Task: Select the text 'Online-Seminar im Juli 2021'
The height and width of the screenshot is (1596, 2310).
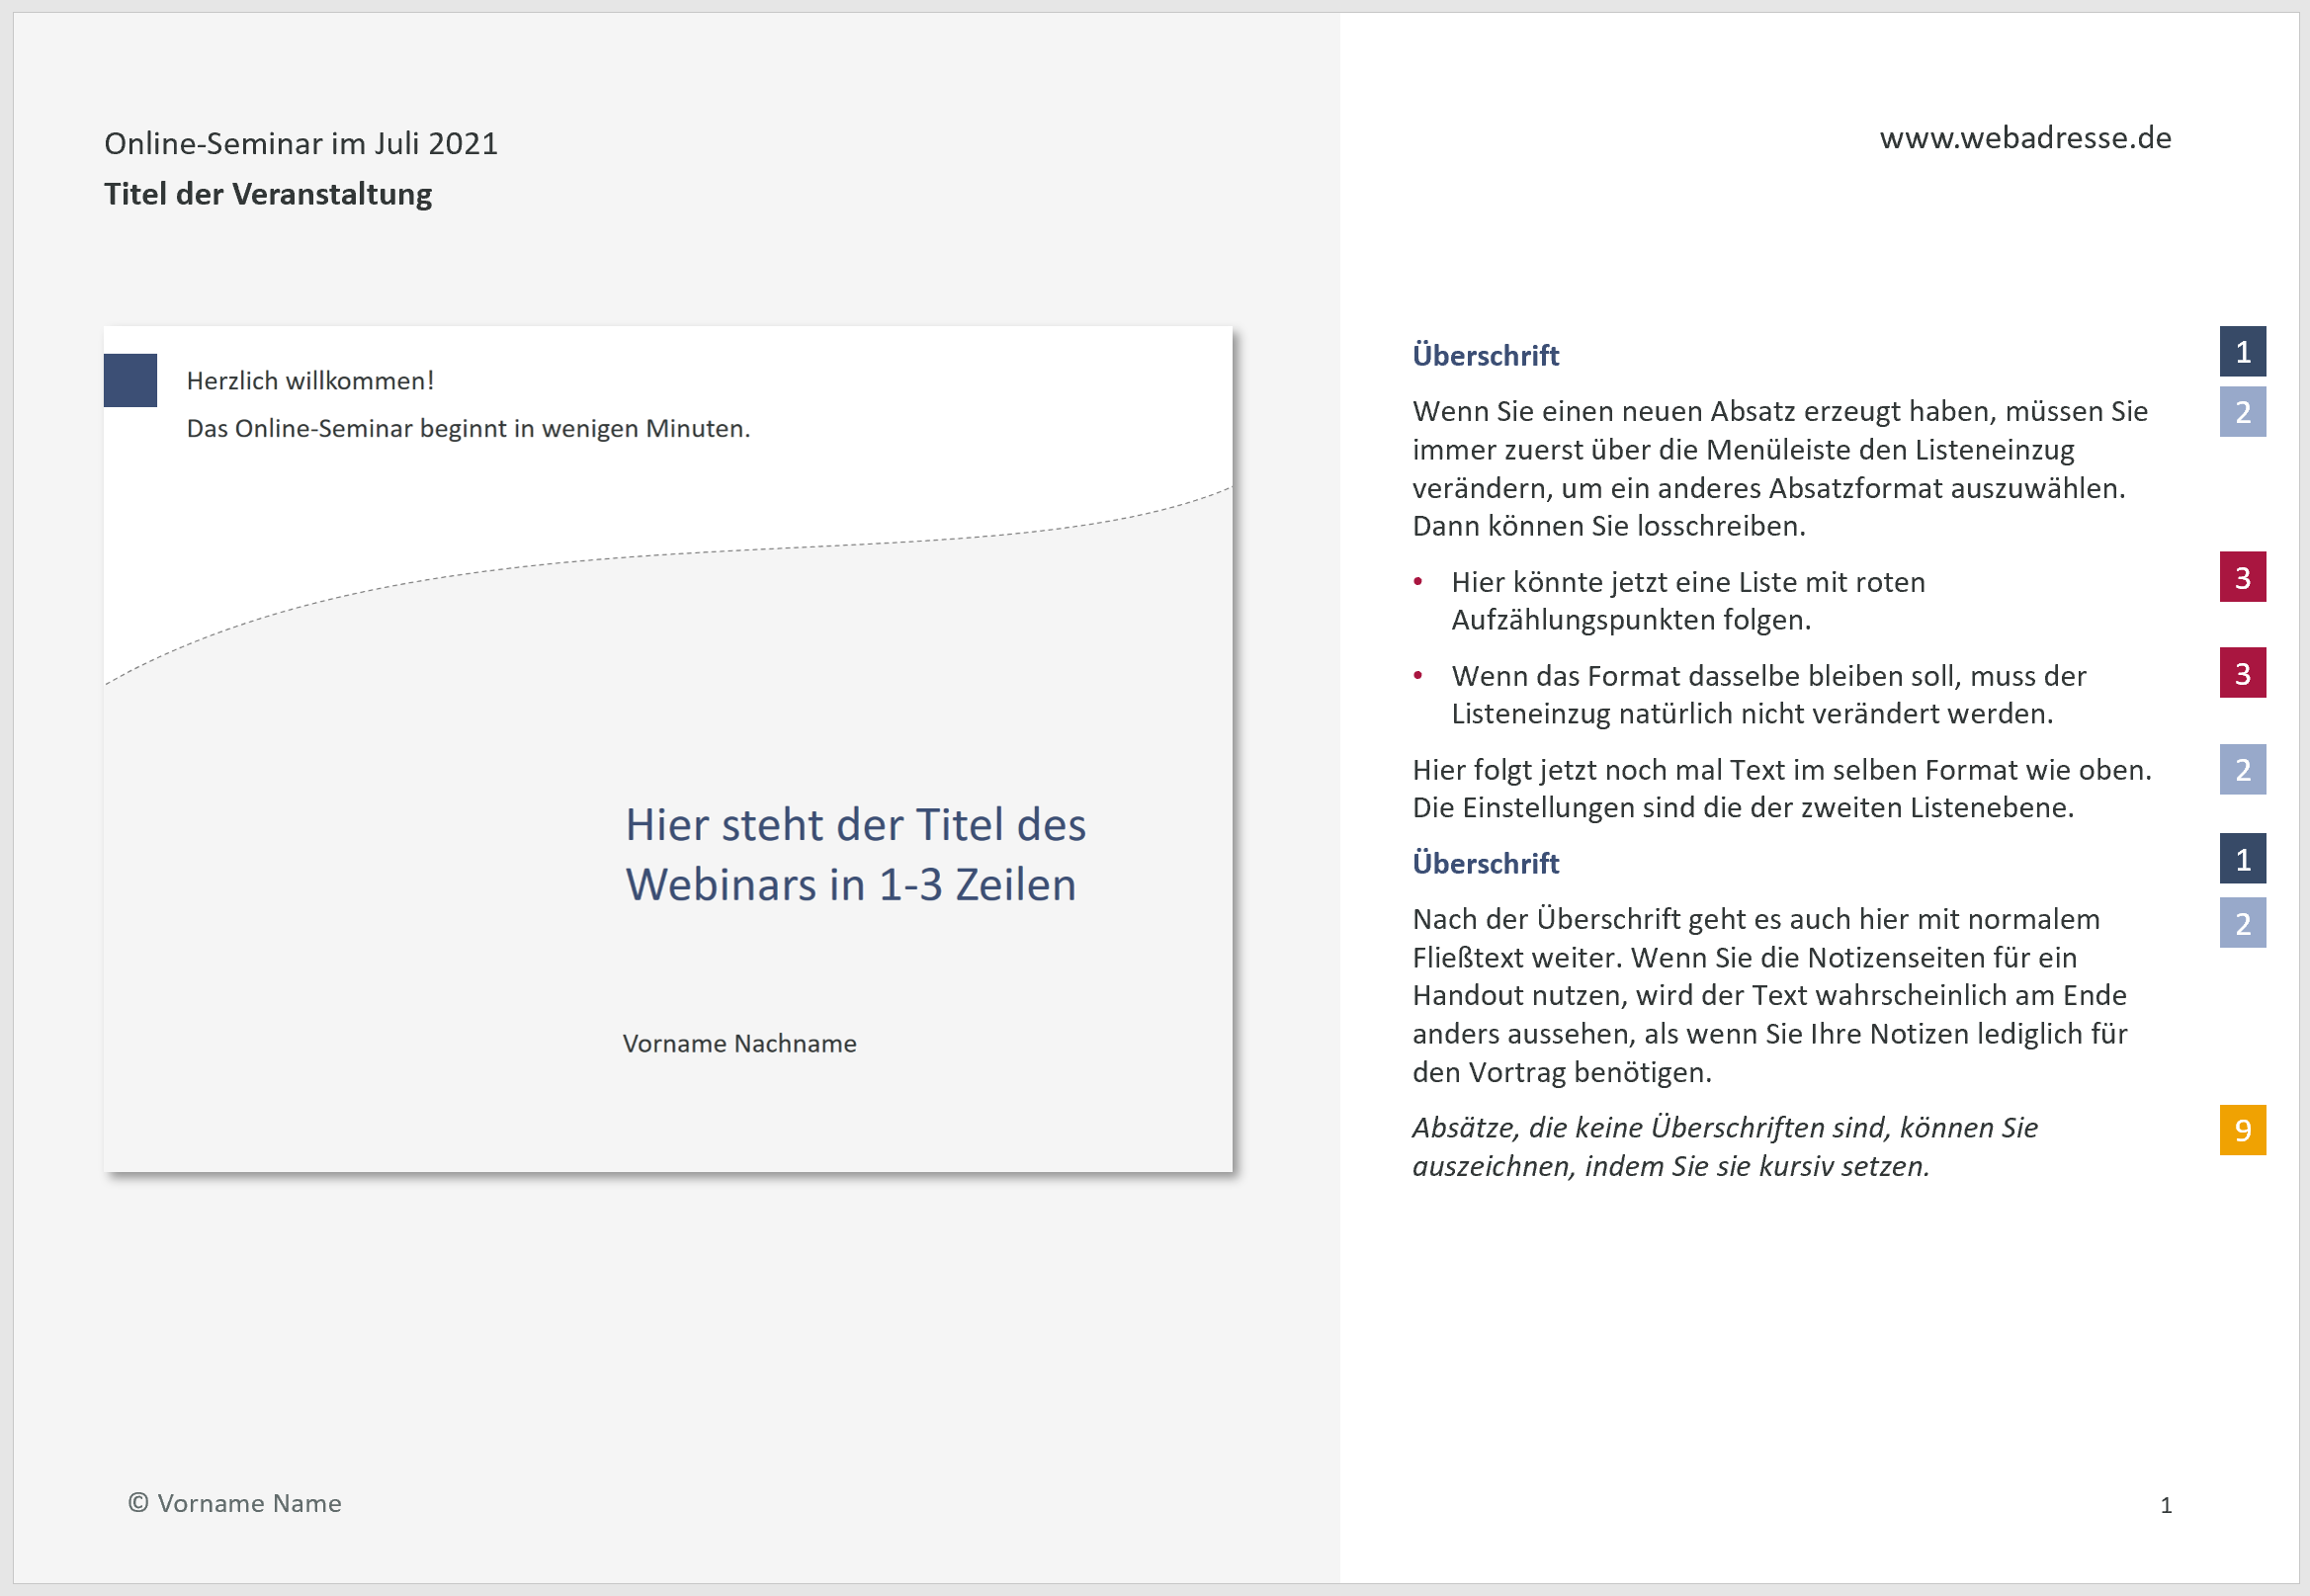Action: point(301,143)
